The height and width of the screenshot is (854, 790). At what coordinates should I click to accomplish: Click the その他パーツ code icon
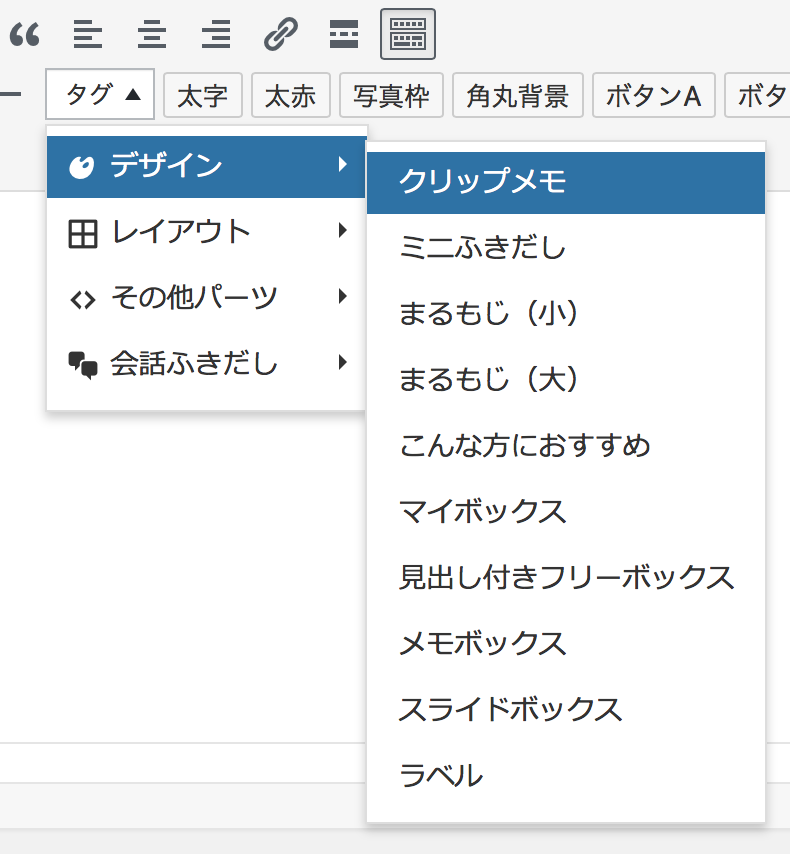[83, 300]
